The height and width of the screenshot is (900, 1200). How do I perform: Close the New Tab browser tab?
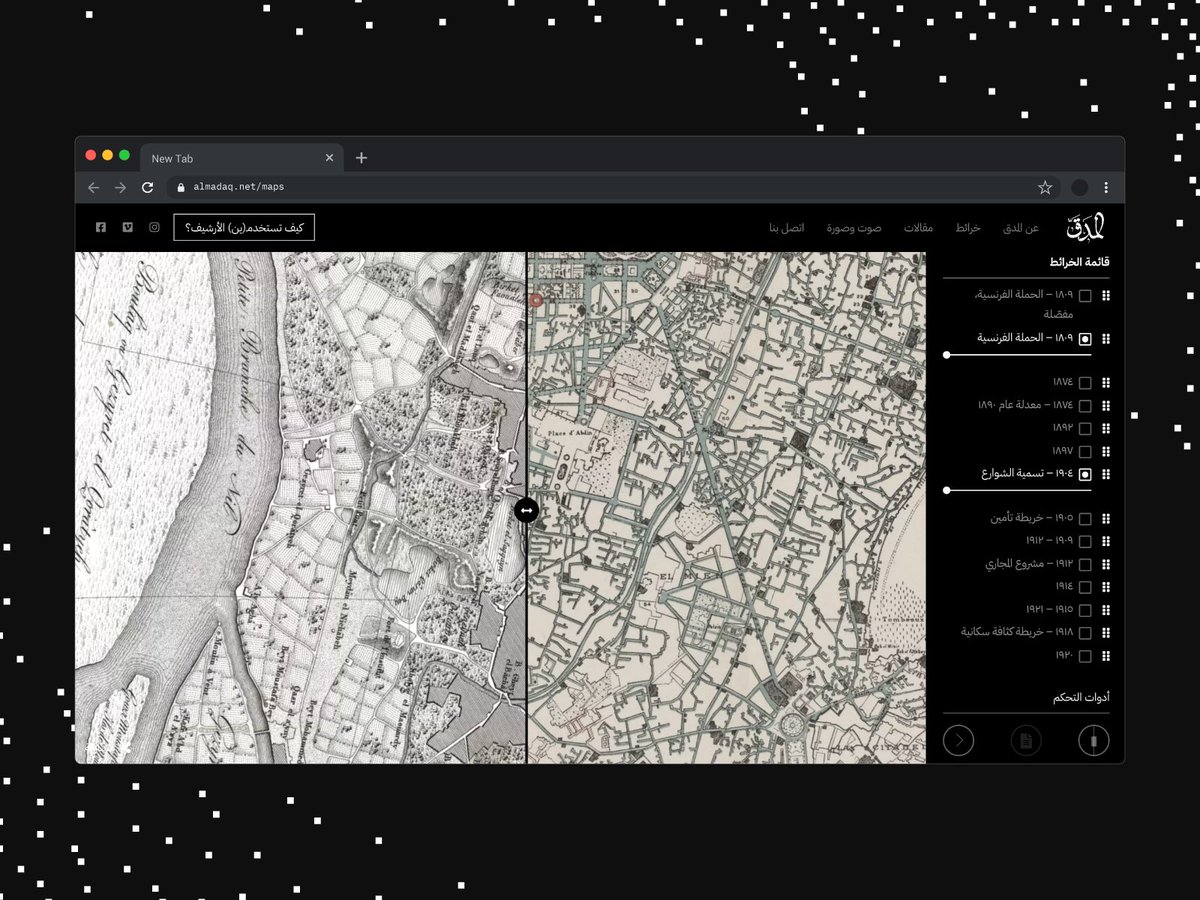click(x=329, y=158)
